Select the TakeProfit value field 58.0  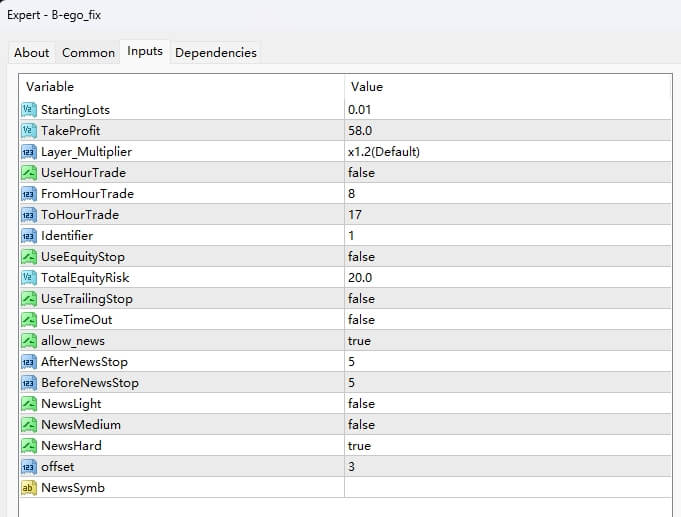(x=360, y=130)
